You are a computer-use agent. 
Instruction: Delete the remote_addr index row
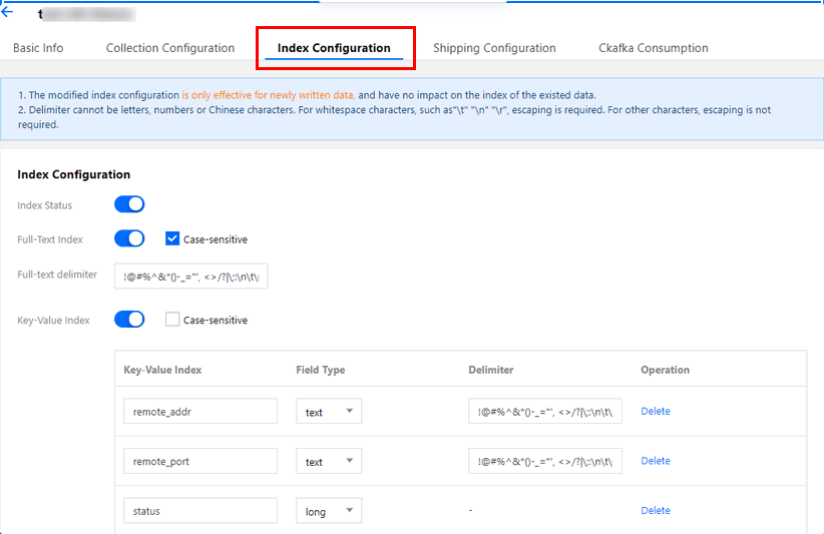655,411
